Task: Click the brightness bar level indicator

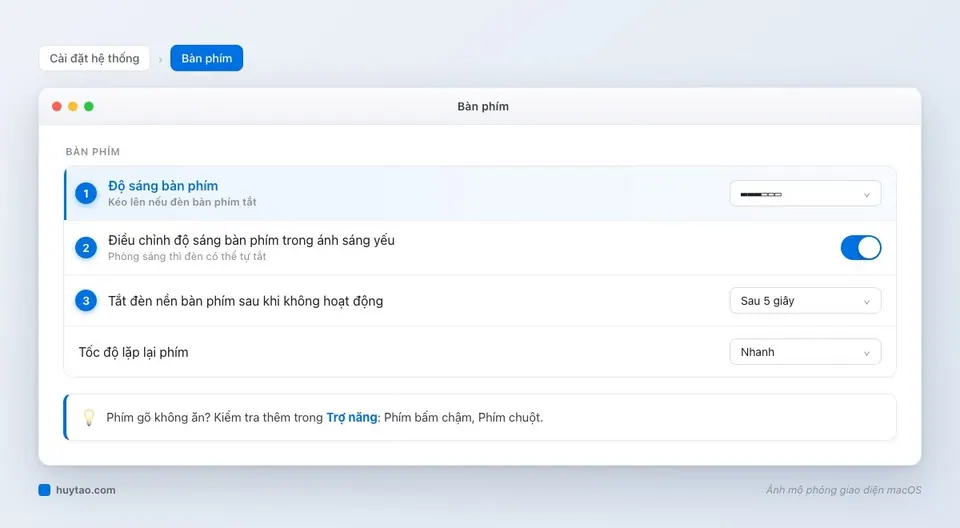Action: click(761, 194)
